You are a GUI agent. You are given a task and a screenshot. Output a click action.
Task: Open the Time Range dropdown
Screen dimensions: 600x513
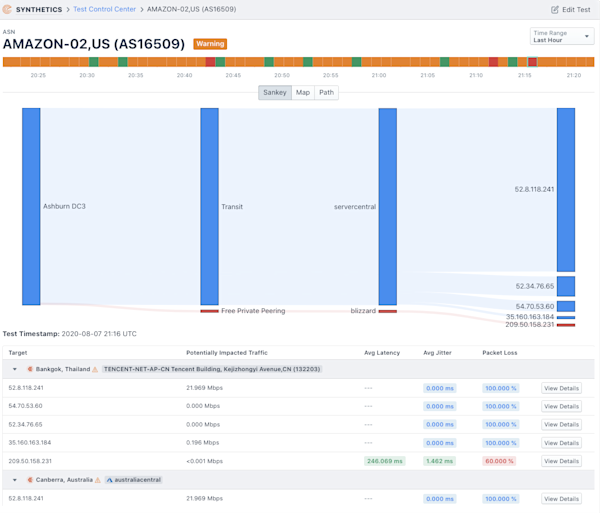562,36
